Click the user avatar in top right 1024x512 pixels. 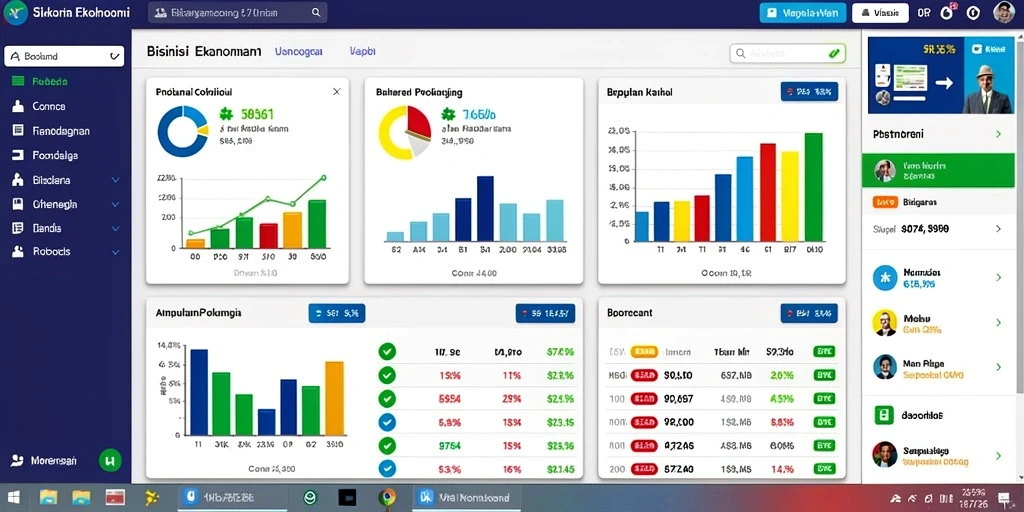1004,12
